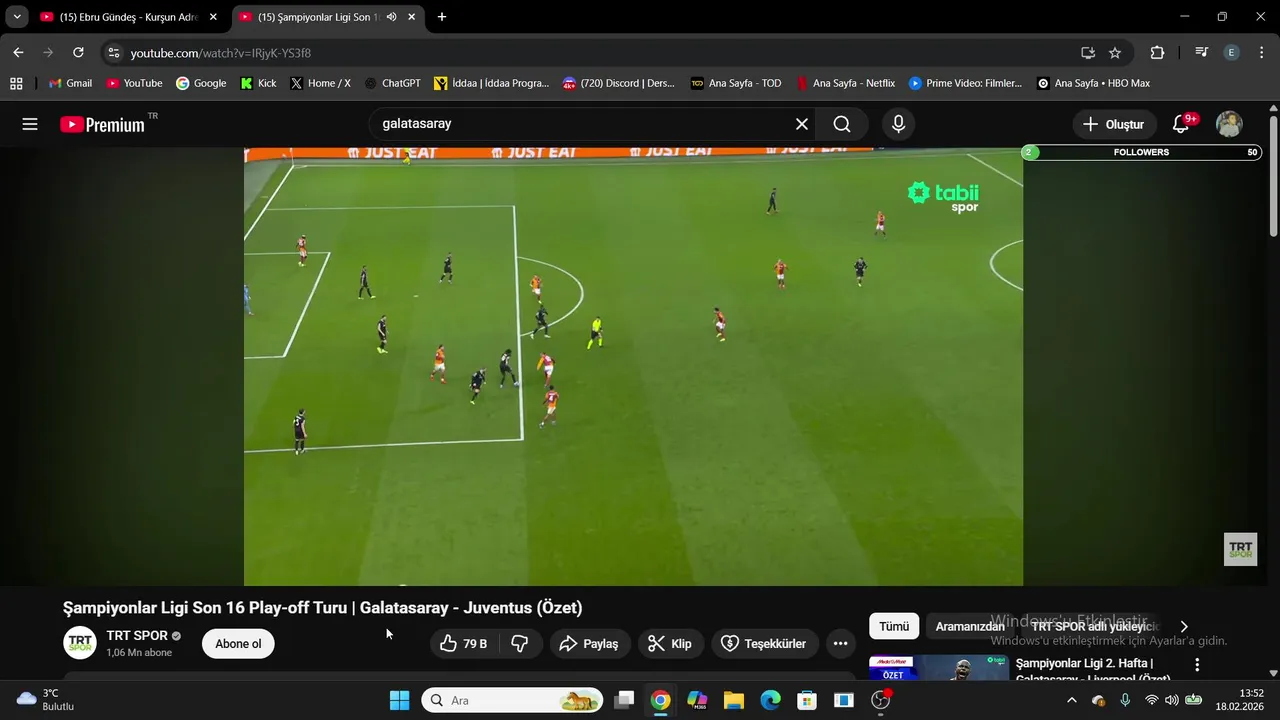Open the Ana Sayfa HBO Max bookmark
The width and height of the screenshot is (1280, 720).
[1093, 83]
